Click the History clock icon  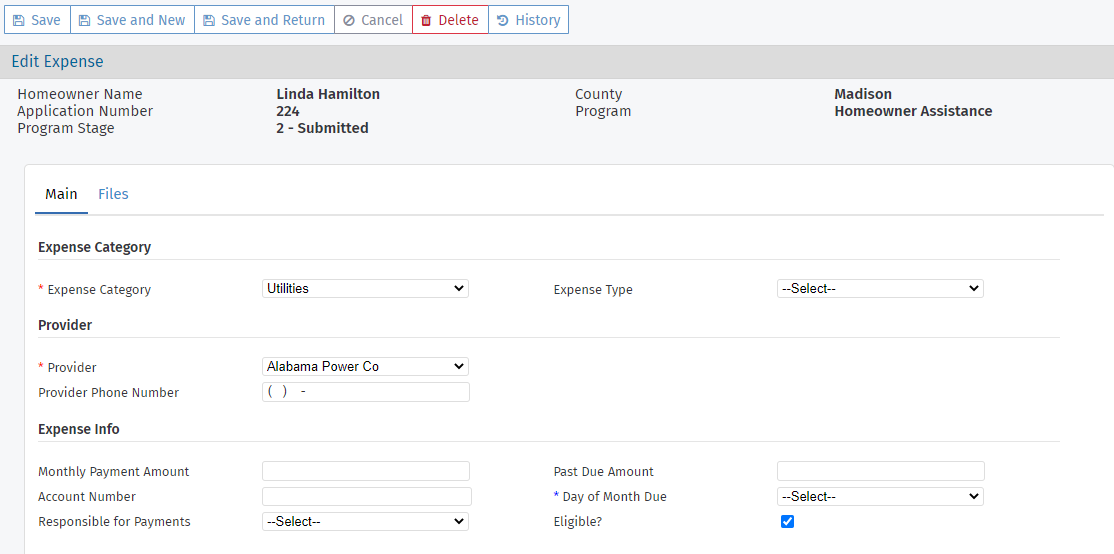click(502, 20)
